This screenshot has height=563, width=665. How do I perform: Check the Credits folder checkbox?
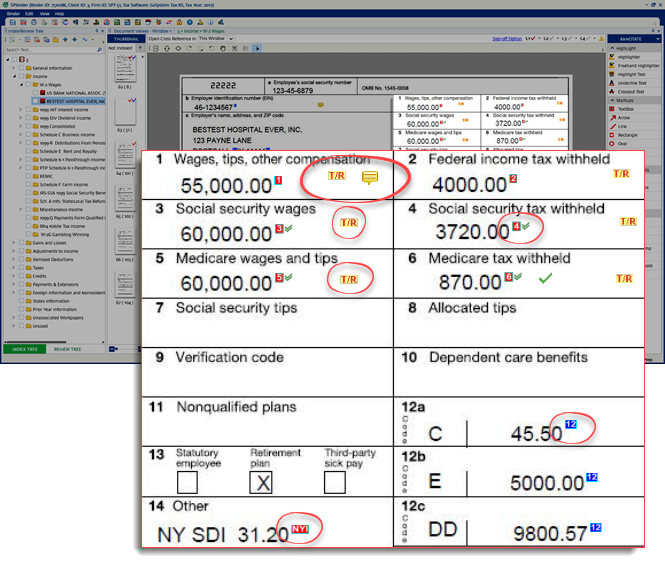(x=22, y=276)
